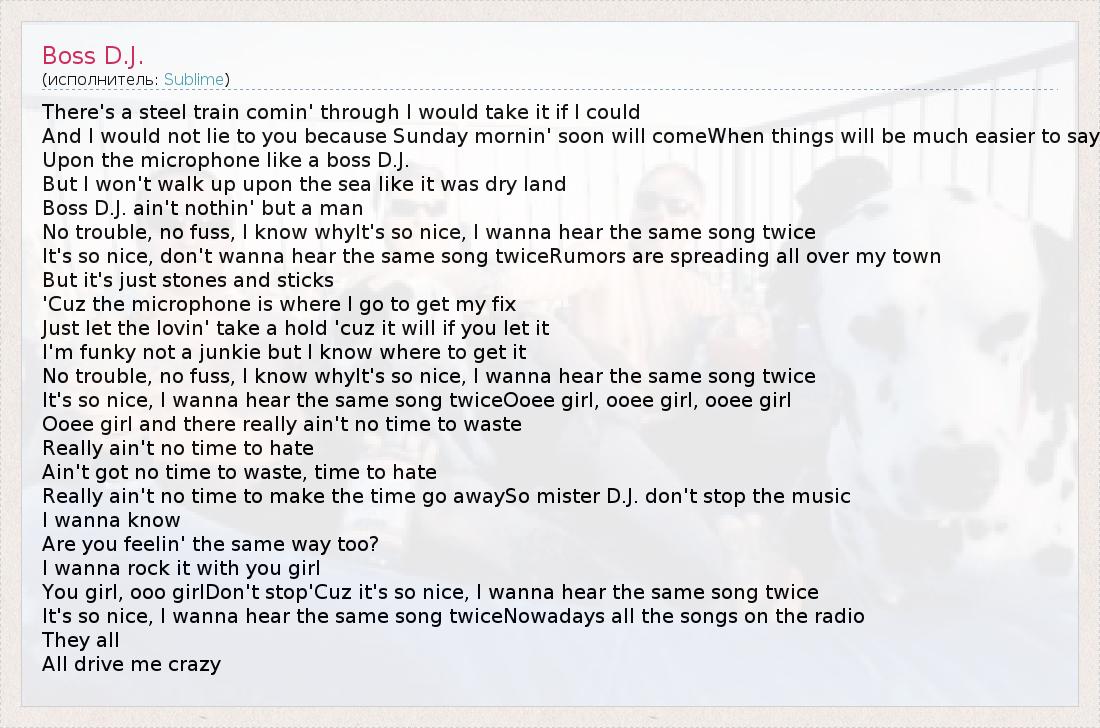Click the "Ooee girl and there really ain't" line

282,424
